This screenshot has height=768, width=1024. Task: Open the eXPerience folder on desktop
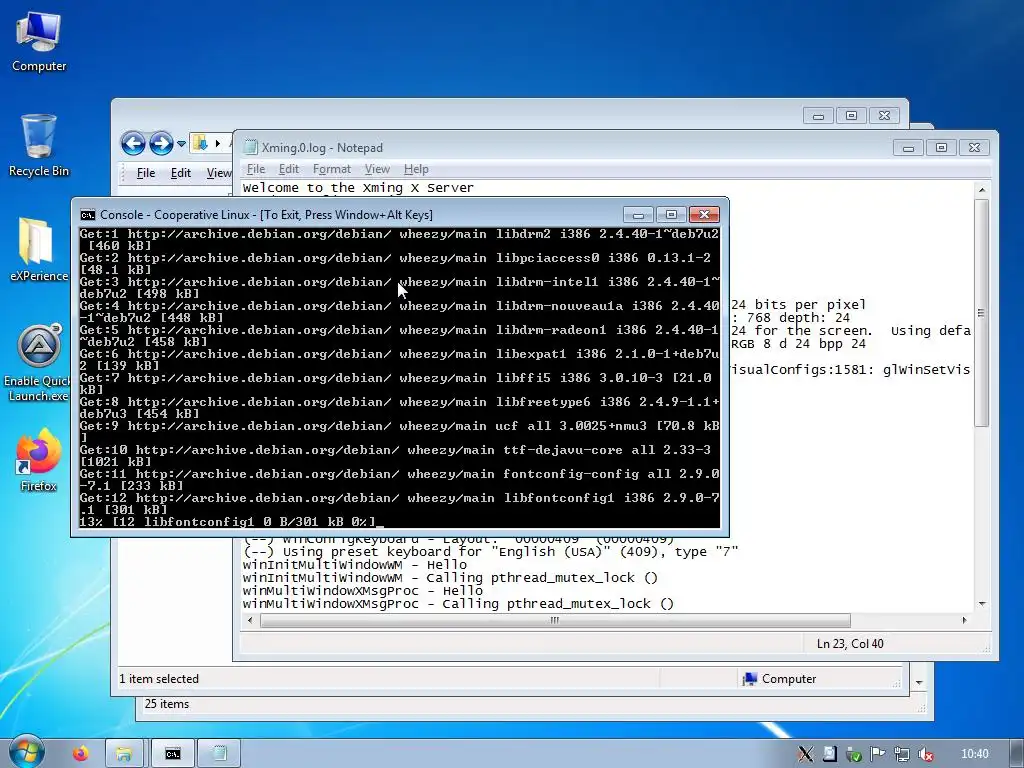click(x=39, y=249)
